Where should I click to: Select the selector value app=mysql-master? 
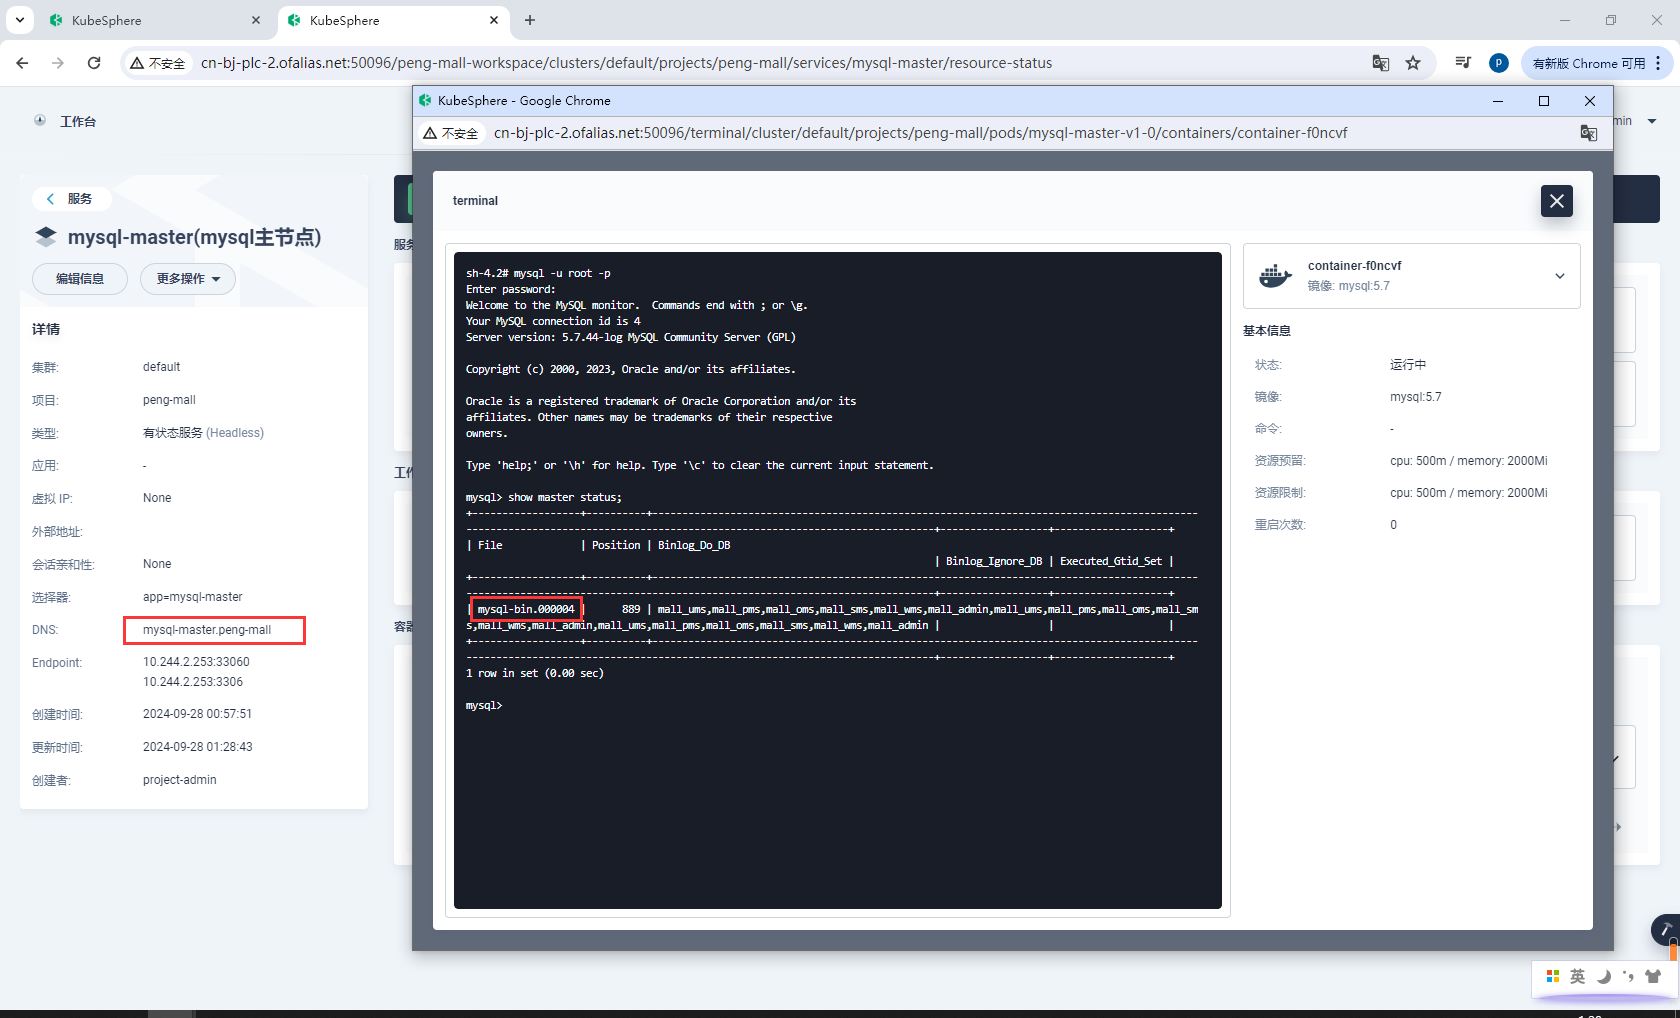193,597
